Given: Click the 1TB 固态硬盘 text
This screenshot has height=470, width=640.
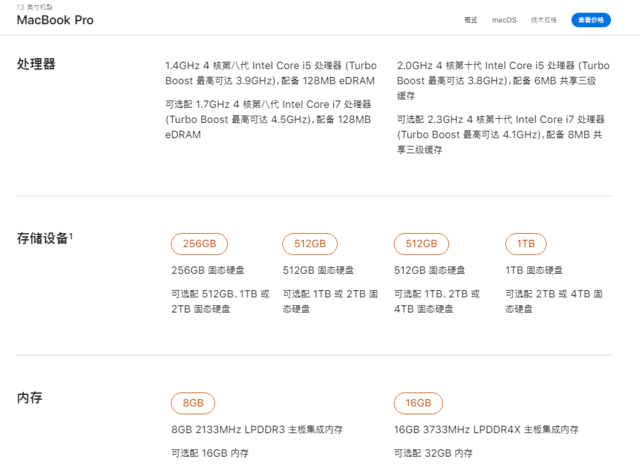Looking at the screenshot, I should tap(534, 270).
